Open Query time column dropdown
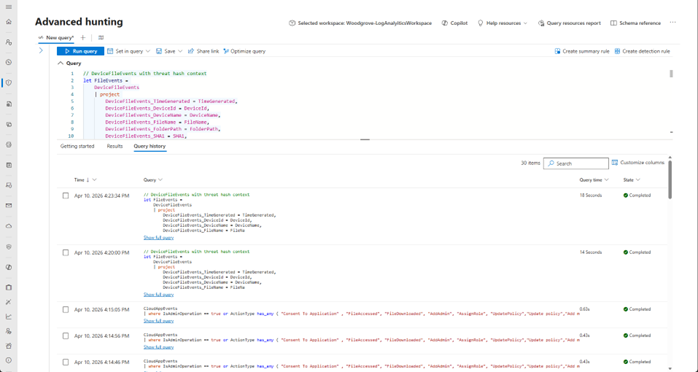 coord(606,180)
